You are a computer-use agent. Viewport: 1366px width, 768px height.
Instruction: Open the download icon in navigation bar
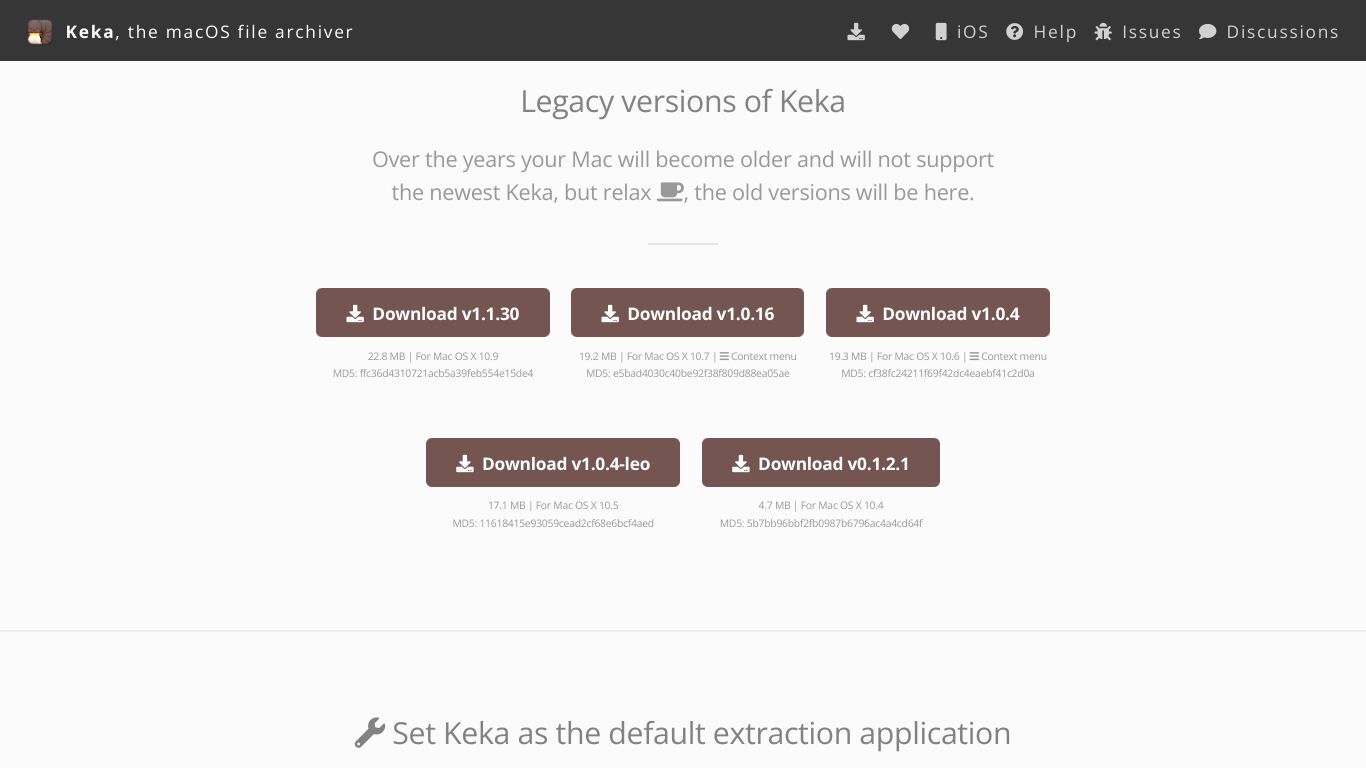pyautogui.click(x=856, y=32)
